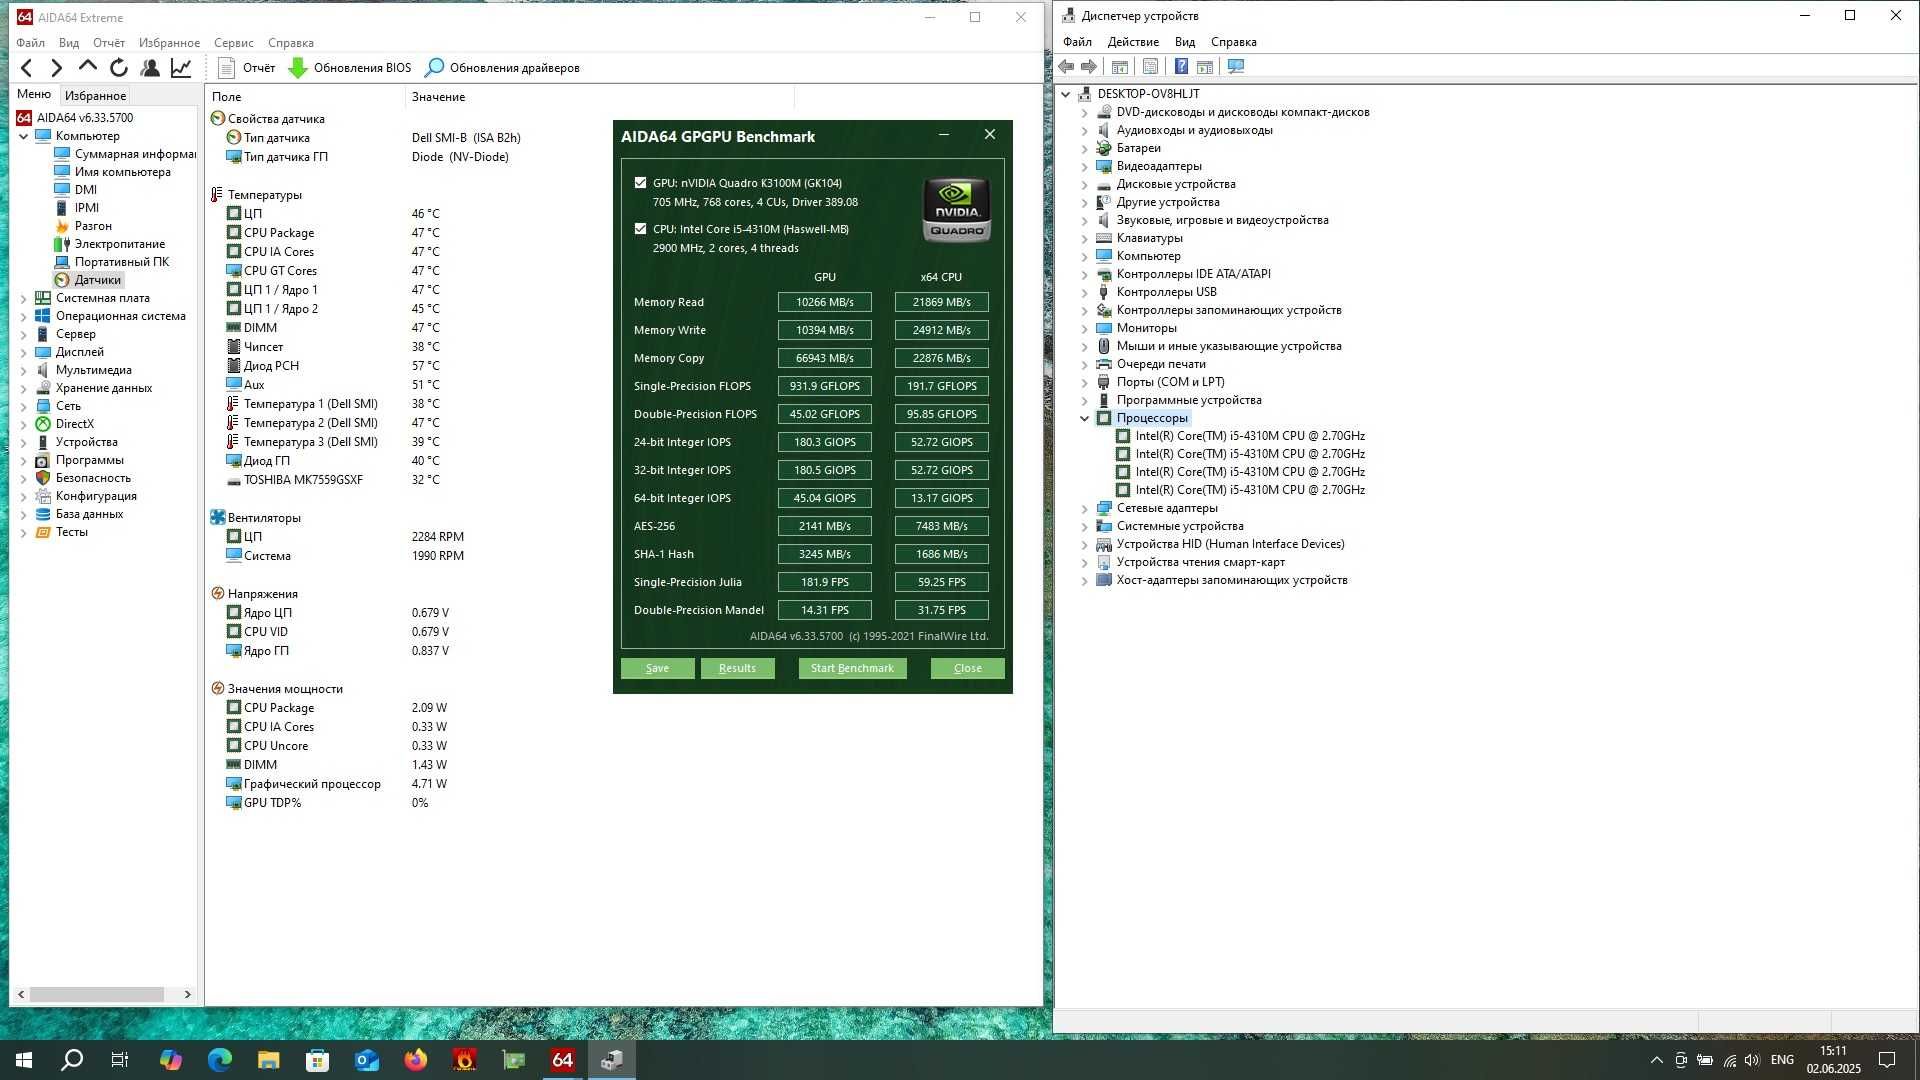Image resolution: width=1920 pixels, height=1080 pixels.
Task: Click Device Manager properties sheet icon
Action: tap(1150, 67)
